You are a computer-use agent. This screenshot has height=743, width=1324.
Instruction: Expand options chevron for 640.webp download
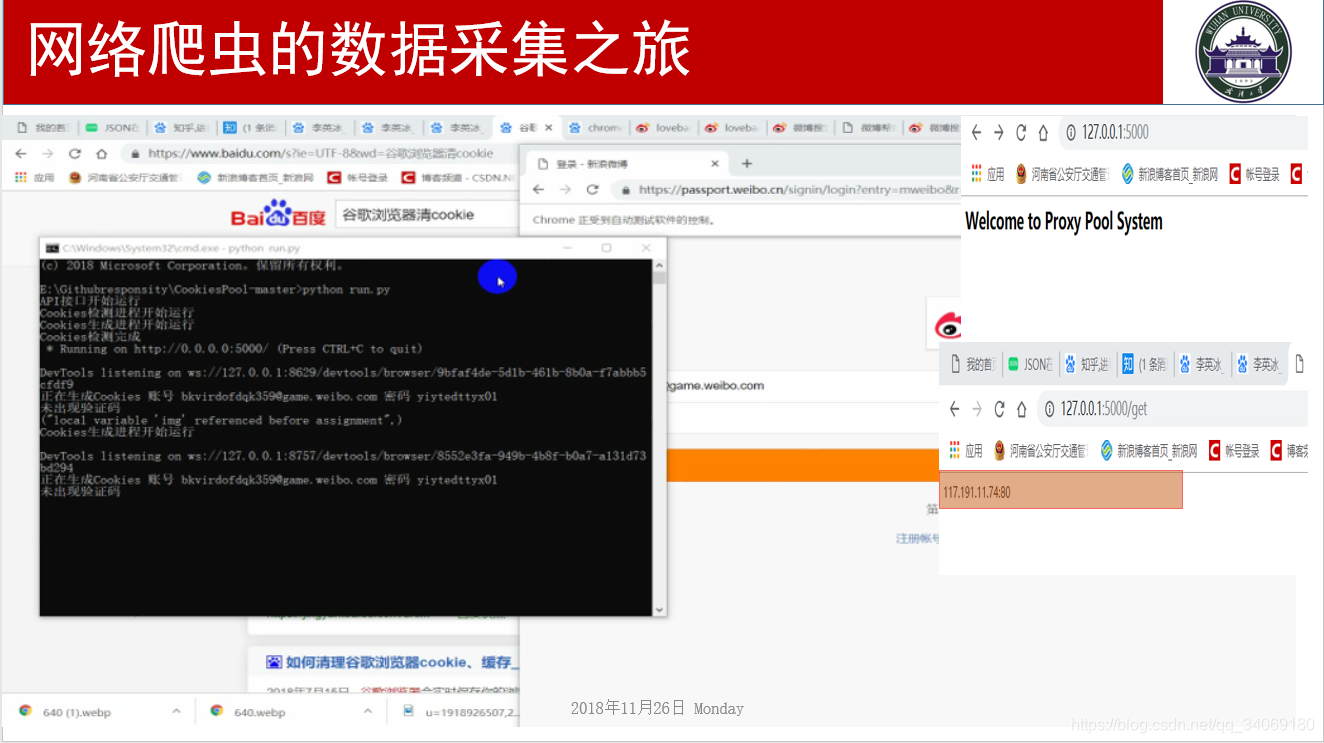(369, 711)
